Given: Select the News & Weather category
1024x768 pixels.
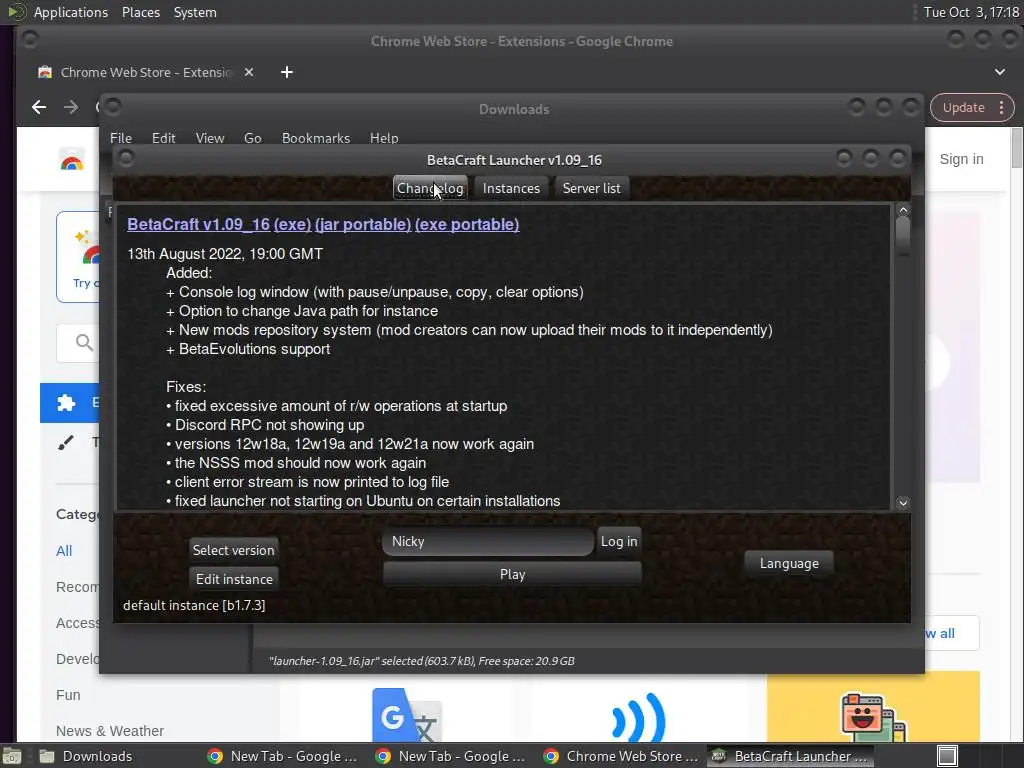Looking at the screenshot, I should pyautogui.click(x=110, y=731).
